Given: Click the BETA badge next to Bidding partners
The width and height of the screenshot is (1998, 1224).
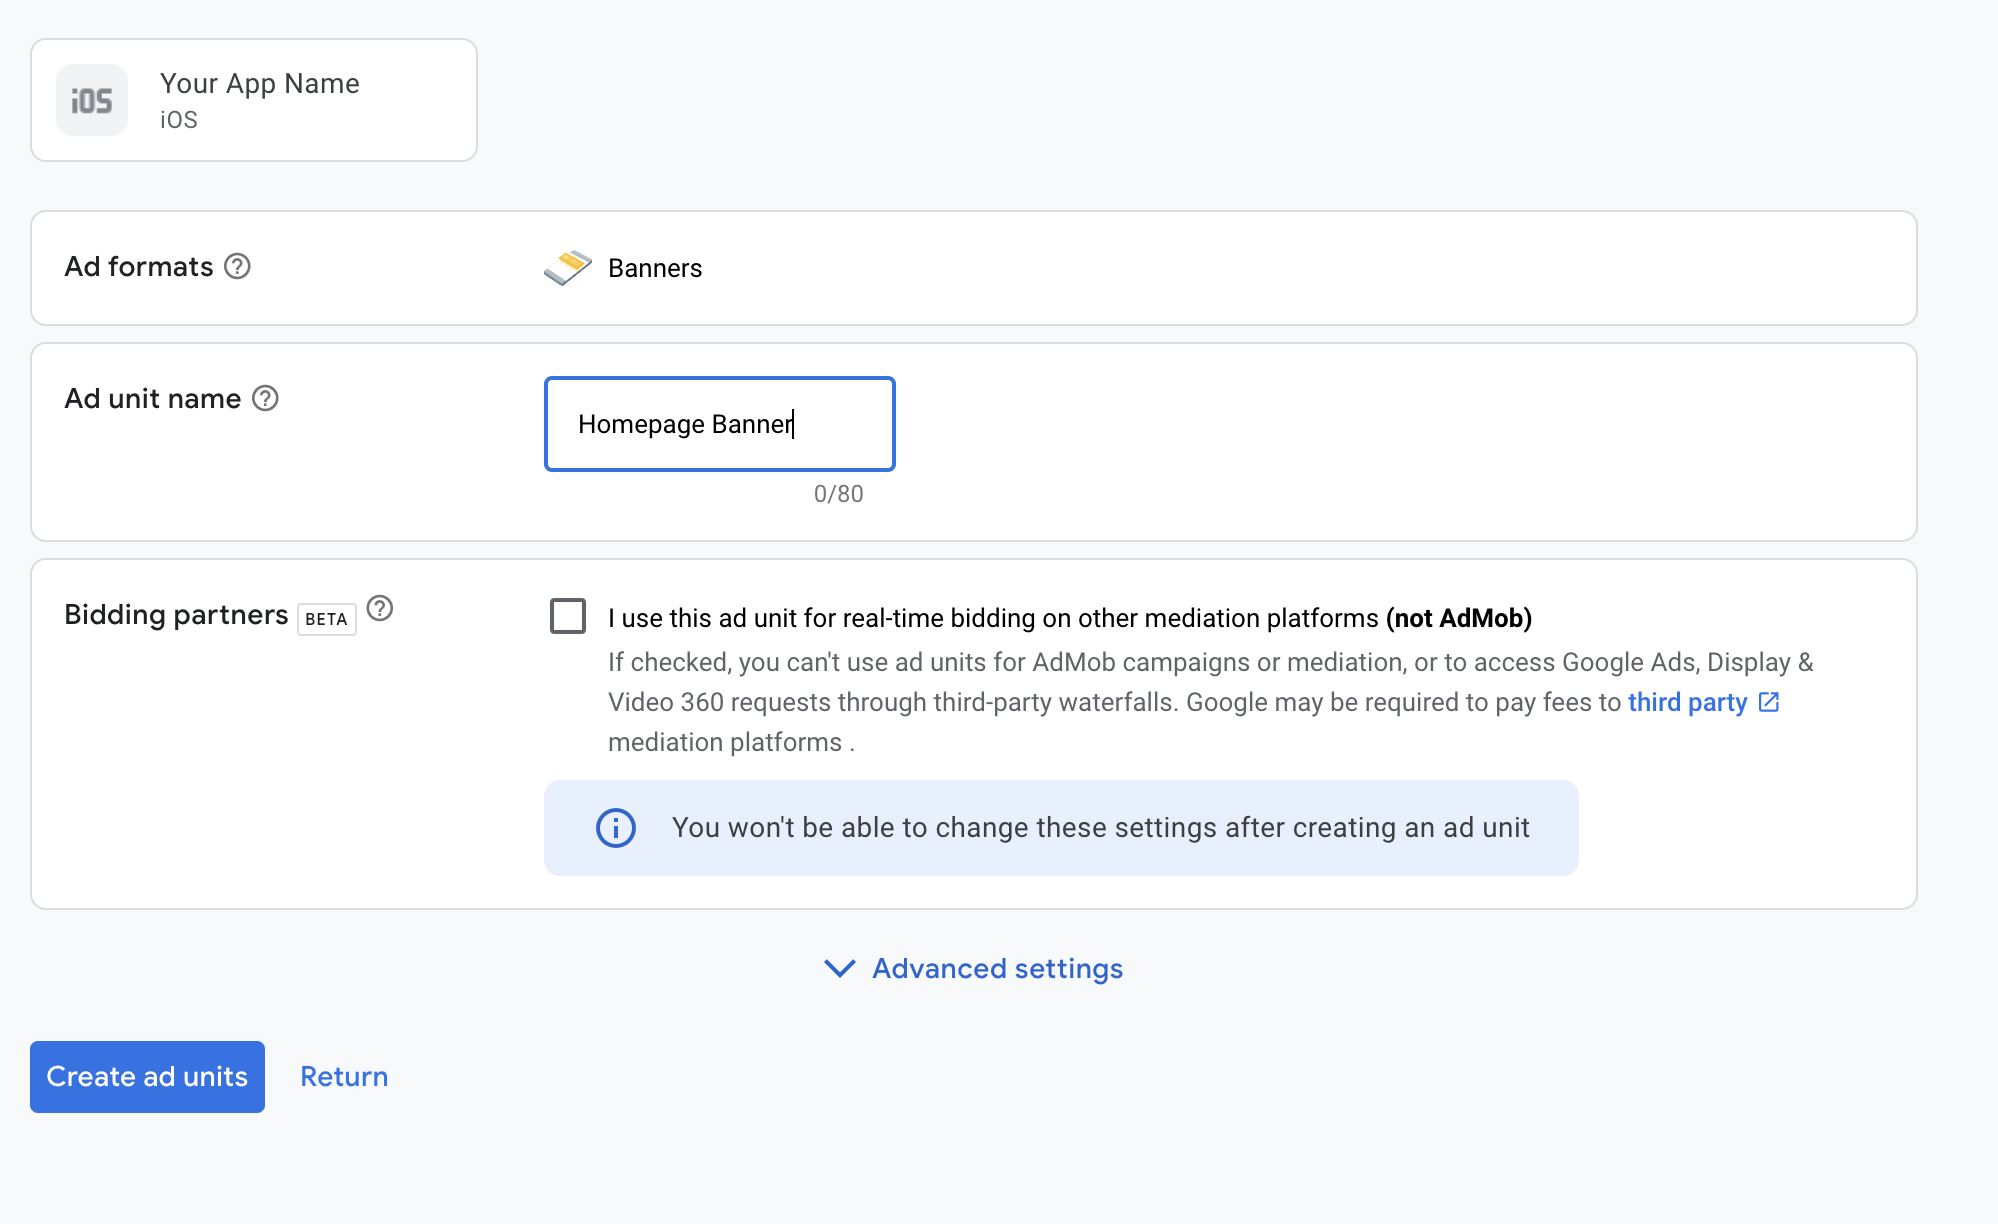Looking at the screenshot, I should click(326, 619).
